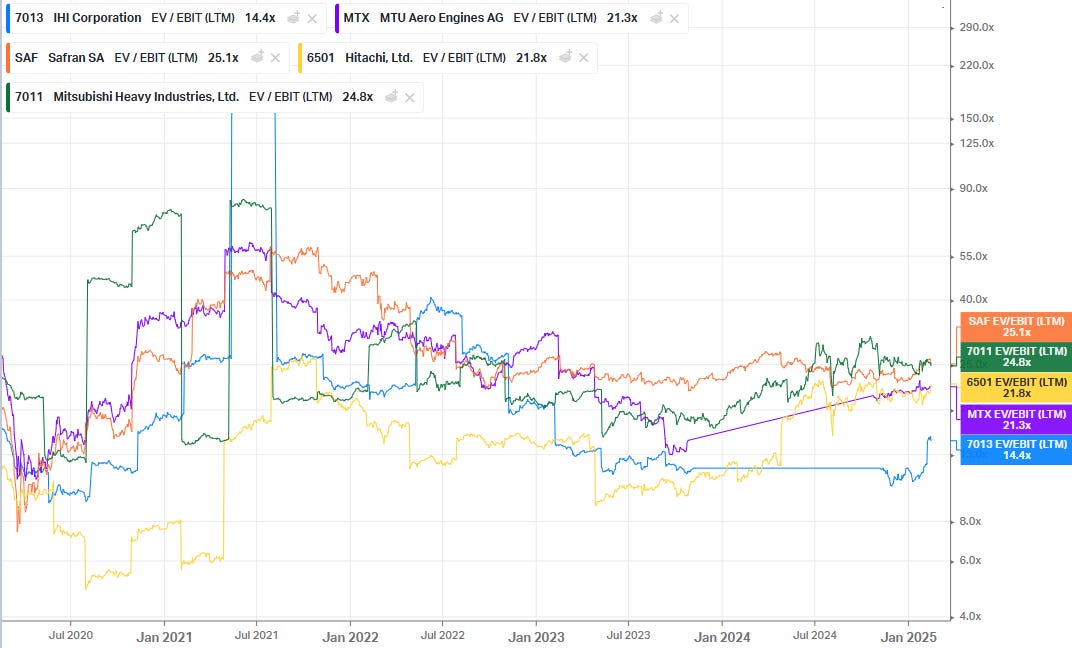1072x648 pixels.
Task: Click the yellow 6501 EV/EBIT 21.8x axis tag
Action: pos(1016,388)
